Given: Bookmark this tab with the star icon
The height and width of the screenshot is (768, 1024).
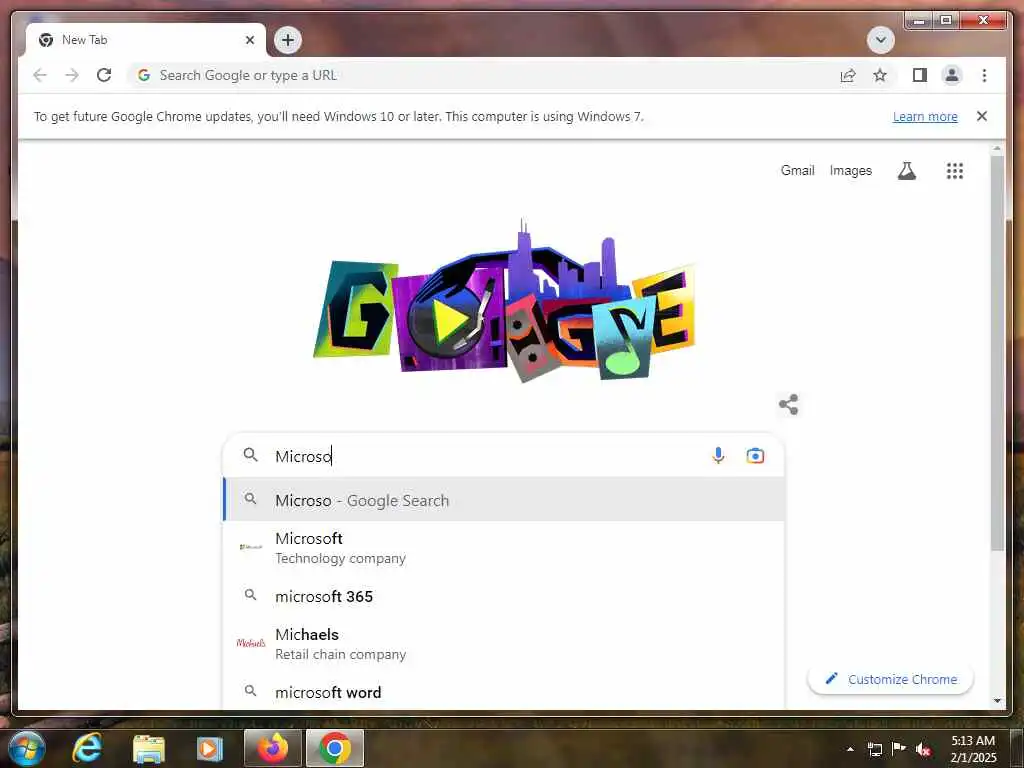Looking at the screenshot, I should (x=880, y=75).
